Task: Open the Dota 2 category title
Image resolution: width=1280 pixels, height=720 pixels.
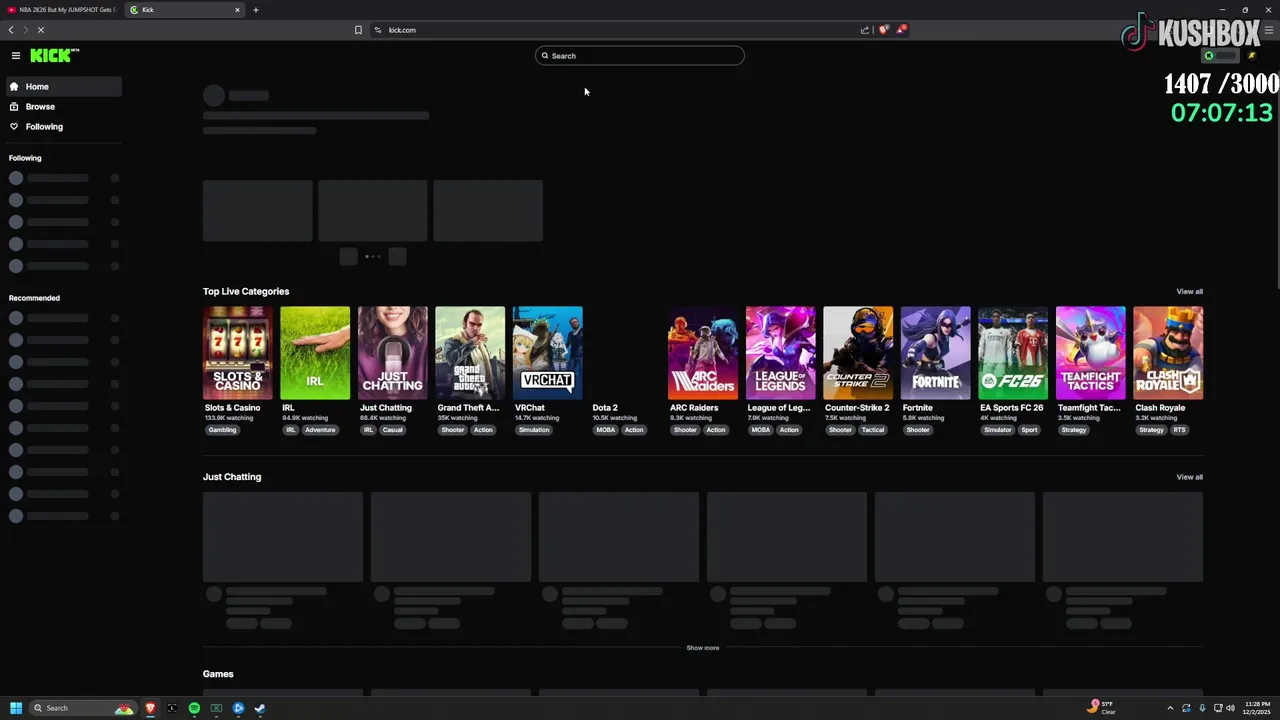Action: click(605, 408)
